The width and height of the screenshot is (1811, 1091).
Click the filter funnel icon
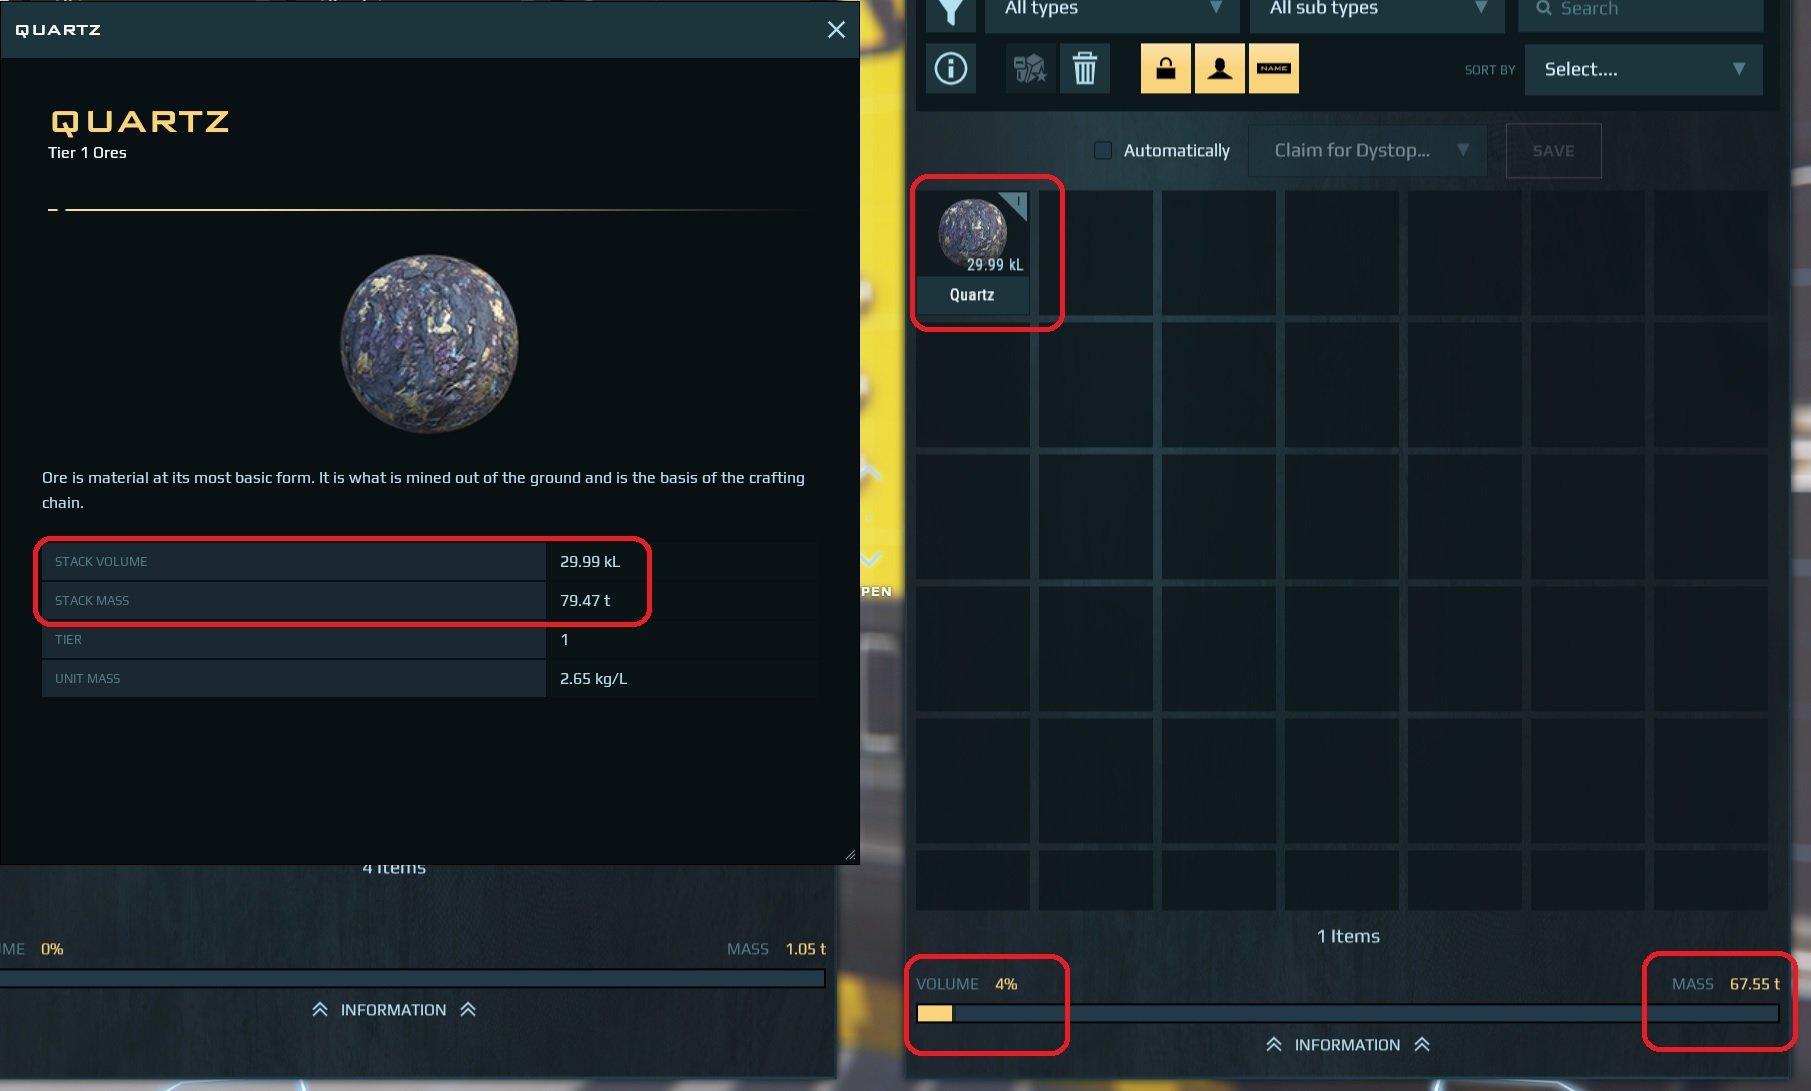950,12
